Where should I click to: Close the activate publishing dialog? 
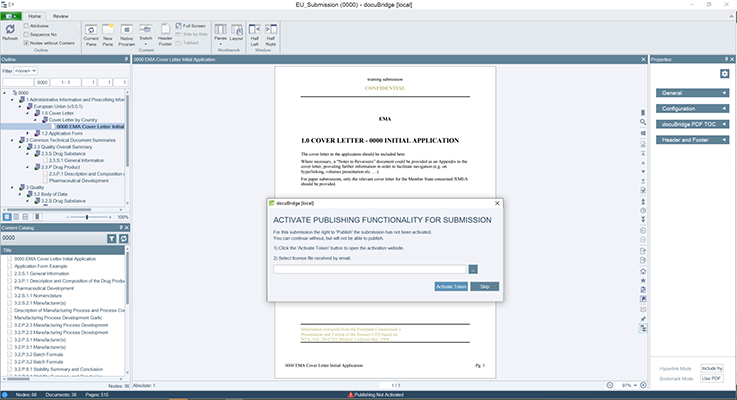[x=497, y=203]
